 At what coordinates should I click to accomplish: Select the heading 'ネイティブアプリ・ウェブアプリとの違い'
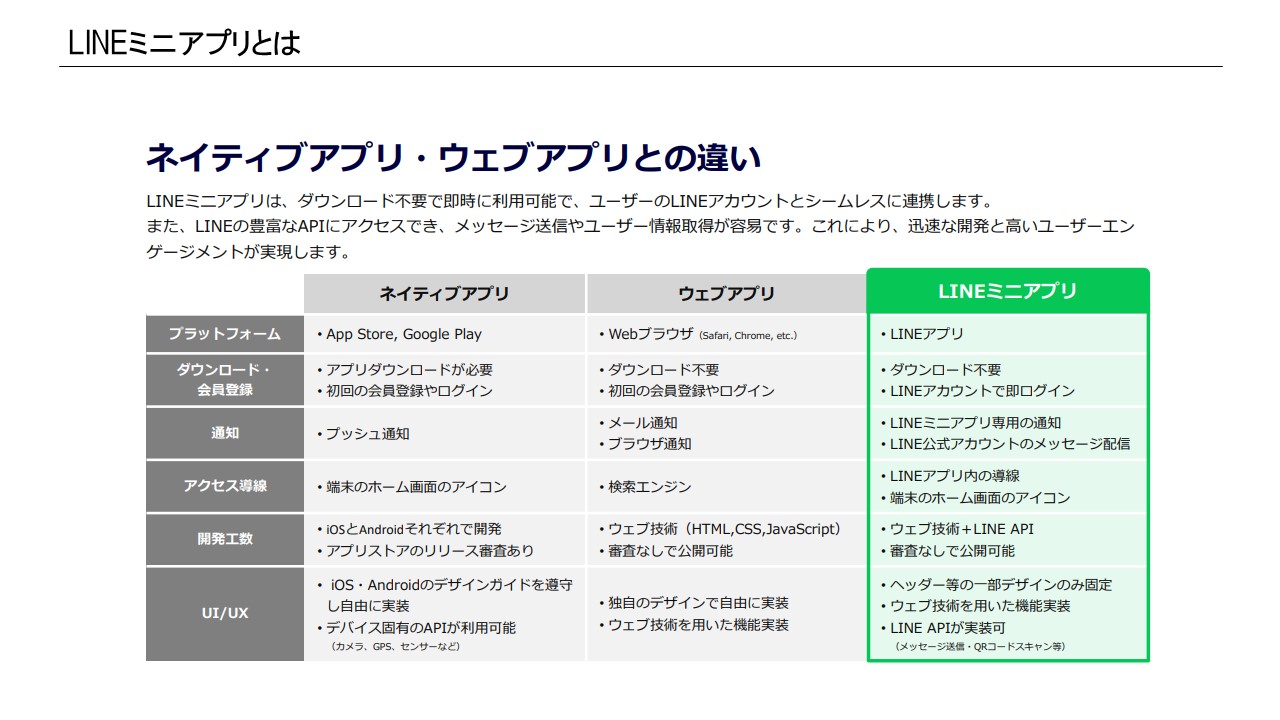pos(453,158)
